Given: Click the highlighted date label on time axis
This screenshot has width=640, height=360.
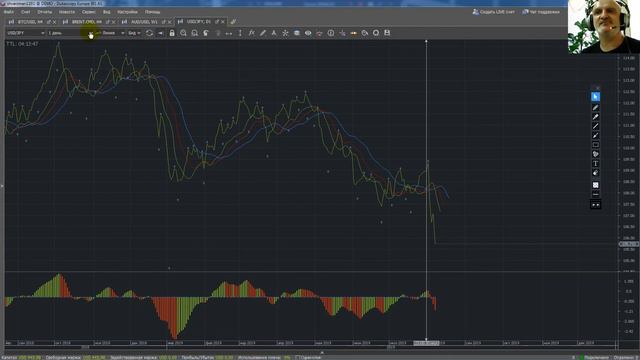Looking at the screenshot, I should (x=426, y=343).
